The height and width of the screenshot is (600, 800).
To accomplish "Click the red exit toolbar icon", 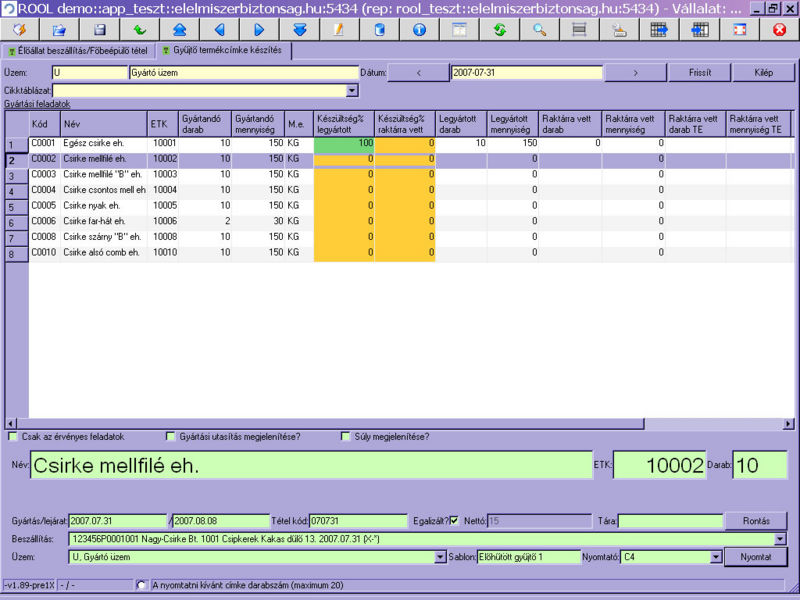I will (x=779, y=29).
